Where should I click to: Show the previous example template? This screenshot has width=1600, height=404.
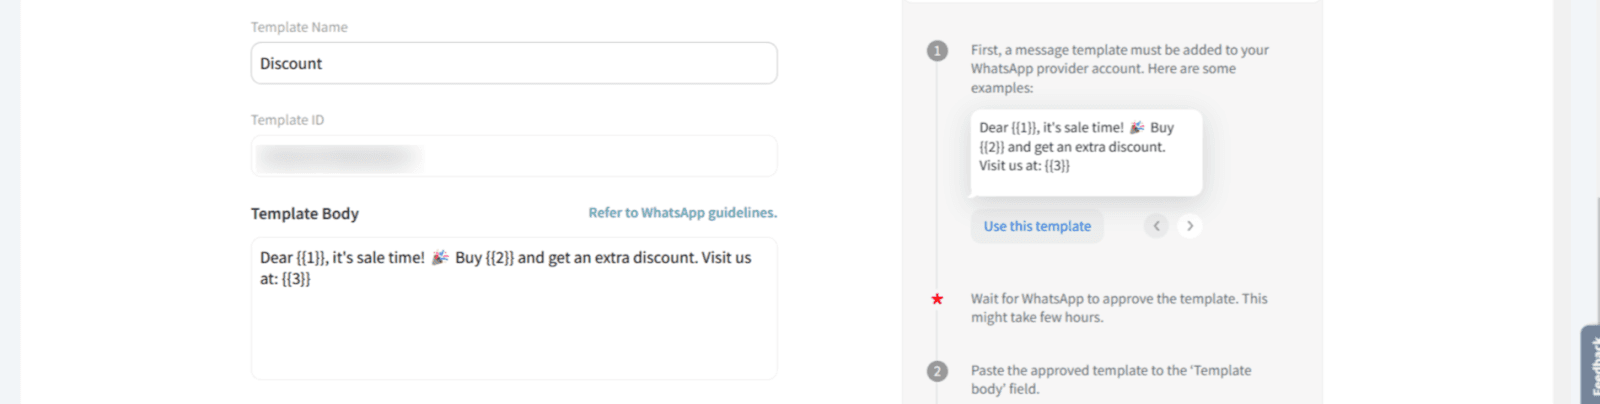click(1156, 226)
